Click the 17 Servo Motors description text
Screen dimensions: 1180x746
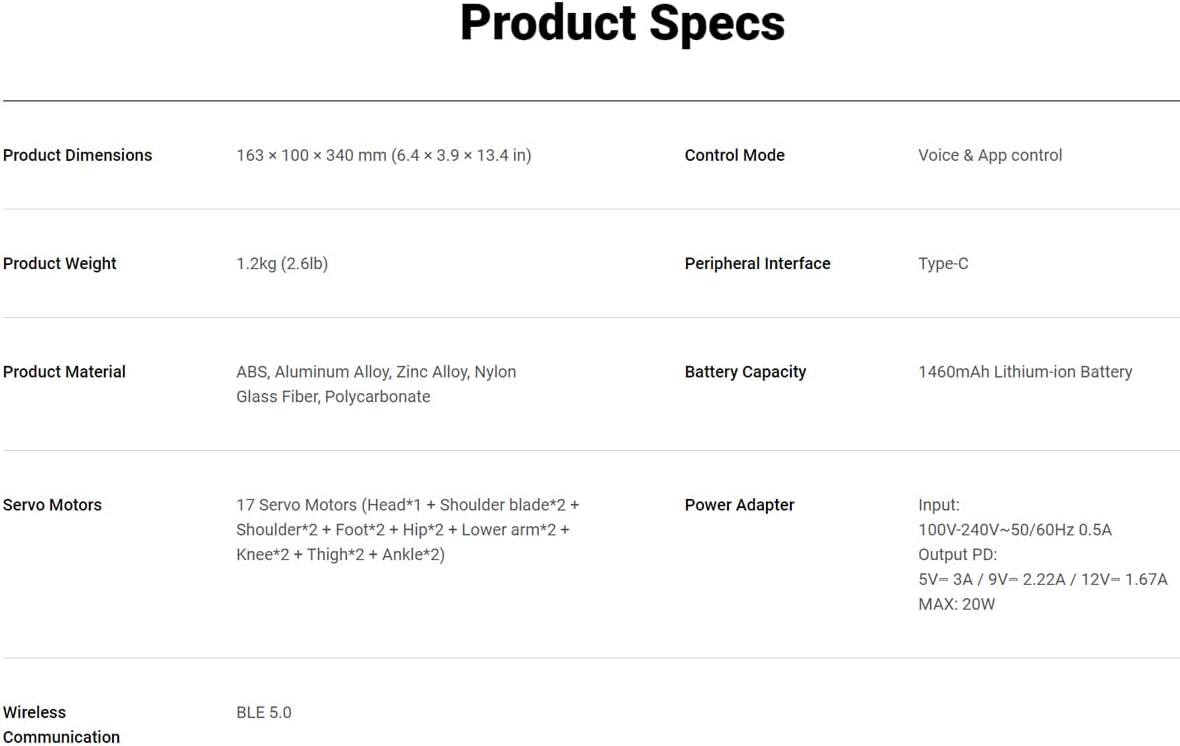[407, 529]
